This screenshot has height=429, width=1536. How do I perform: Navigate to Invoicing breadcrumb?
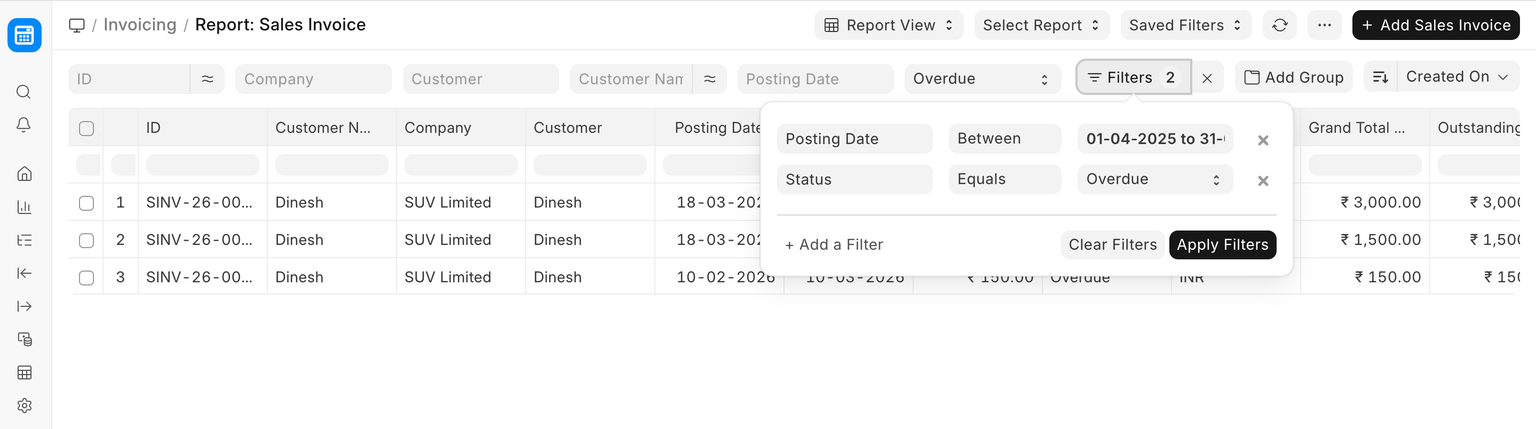(x=139, y=25)
